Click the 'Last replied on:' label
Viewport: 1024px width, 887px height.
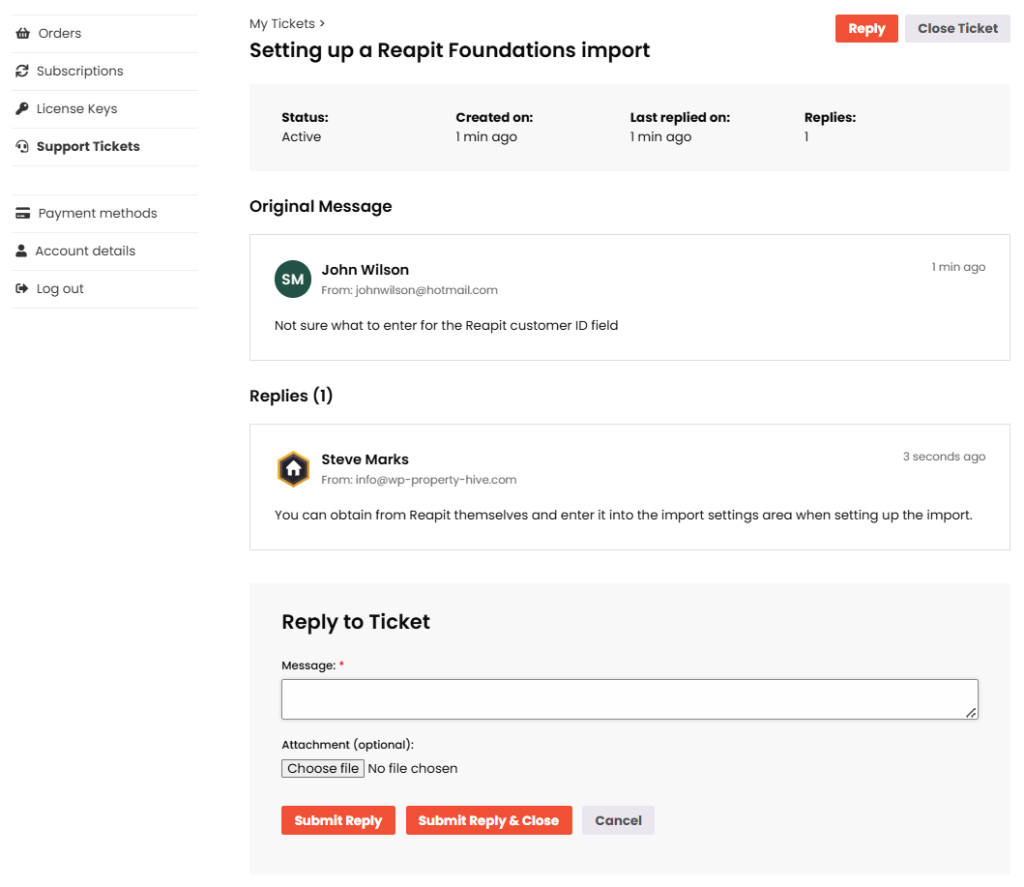(x=680, y=118)
